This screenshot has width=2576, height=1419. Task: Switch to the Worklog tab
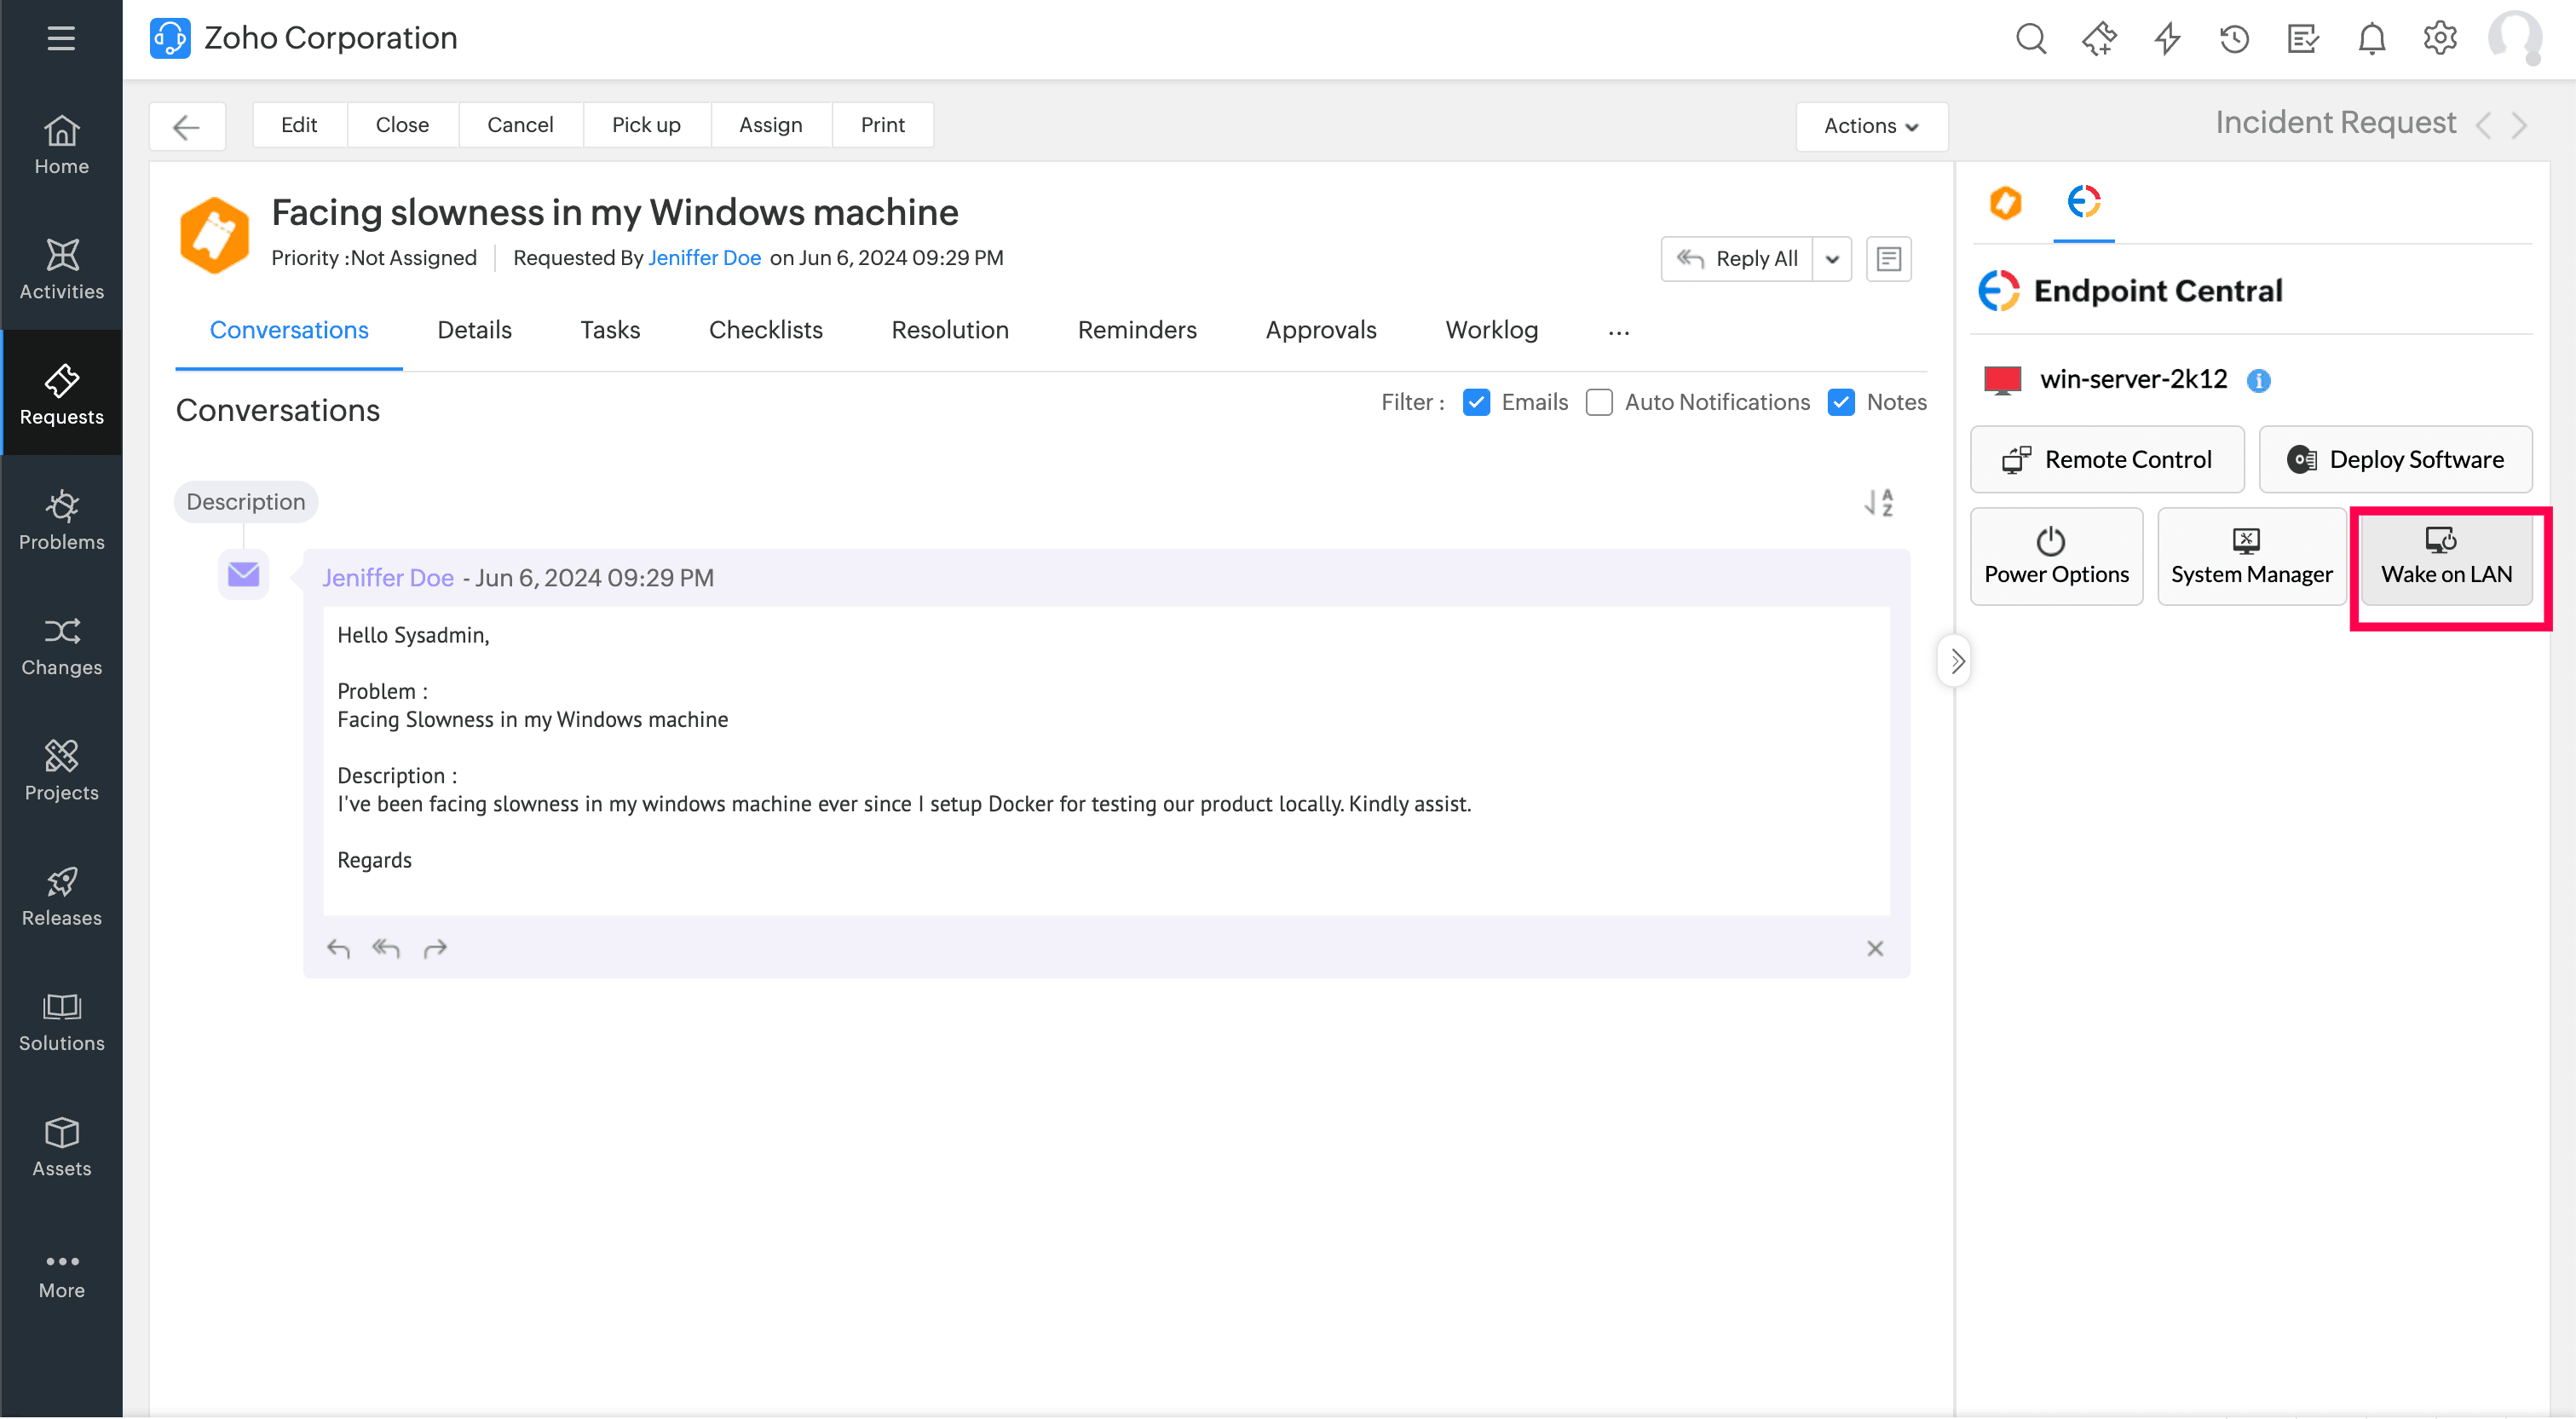tap(1491, 330)
